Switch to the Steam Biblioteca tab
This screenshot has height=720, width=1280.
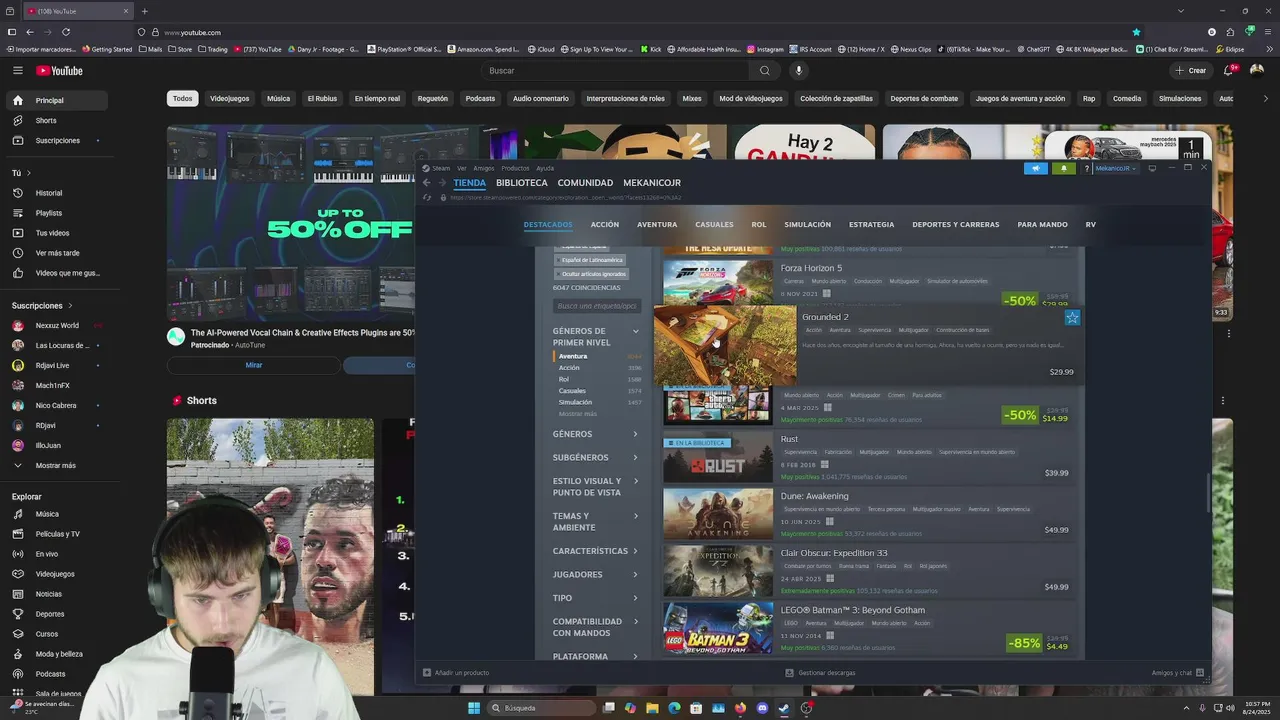tap(522, 183)
